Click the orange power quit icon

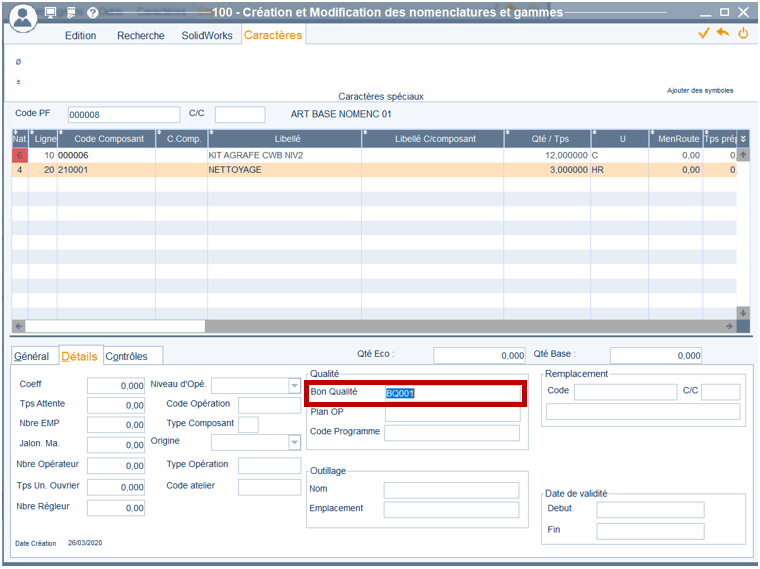tap(743, 33)
